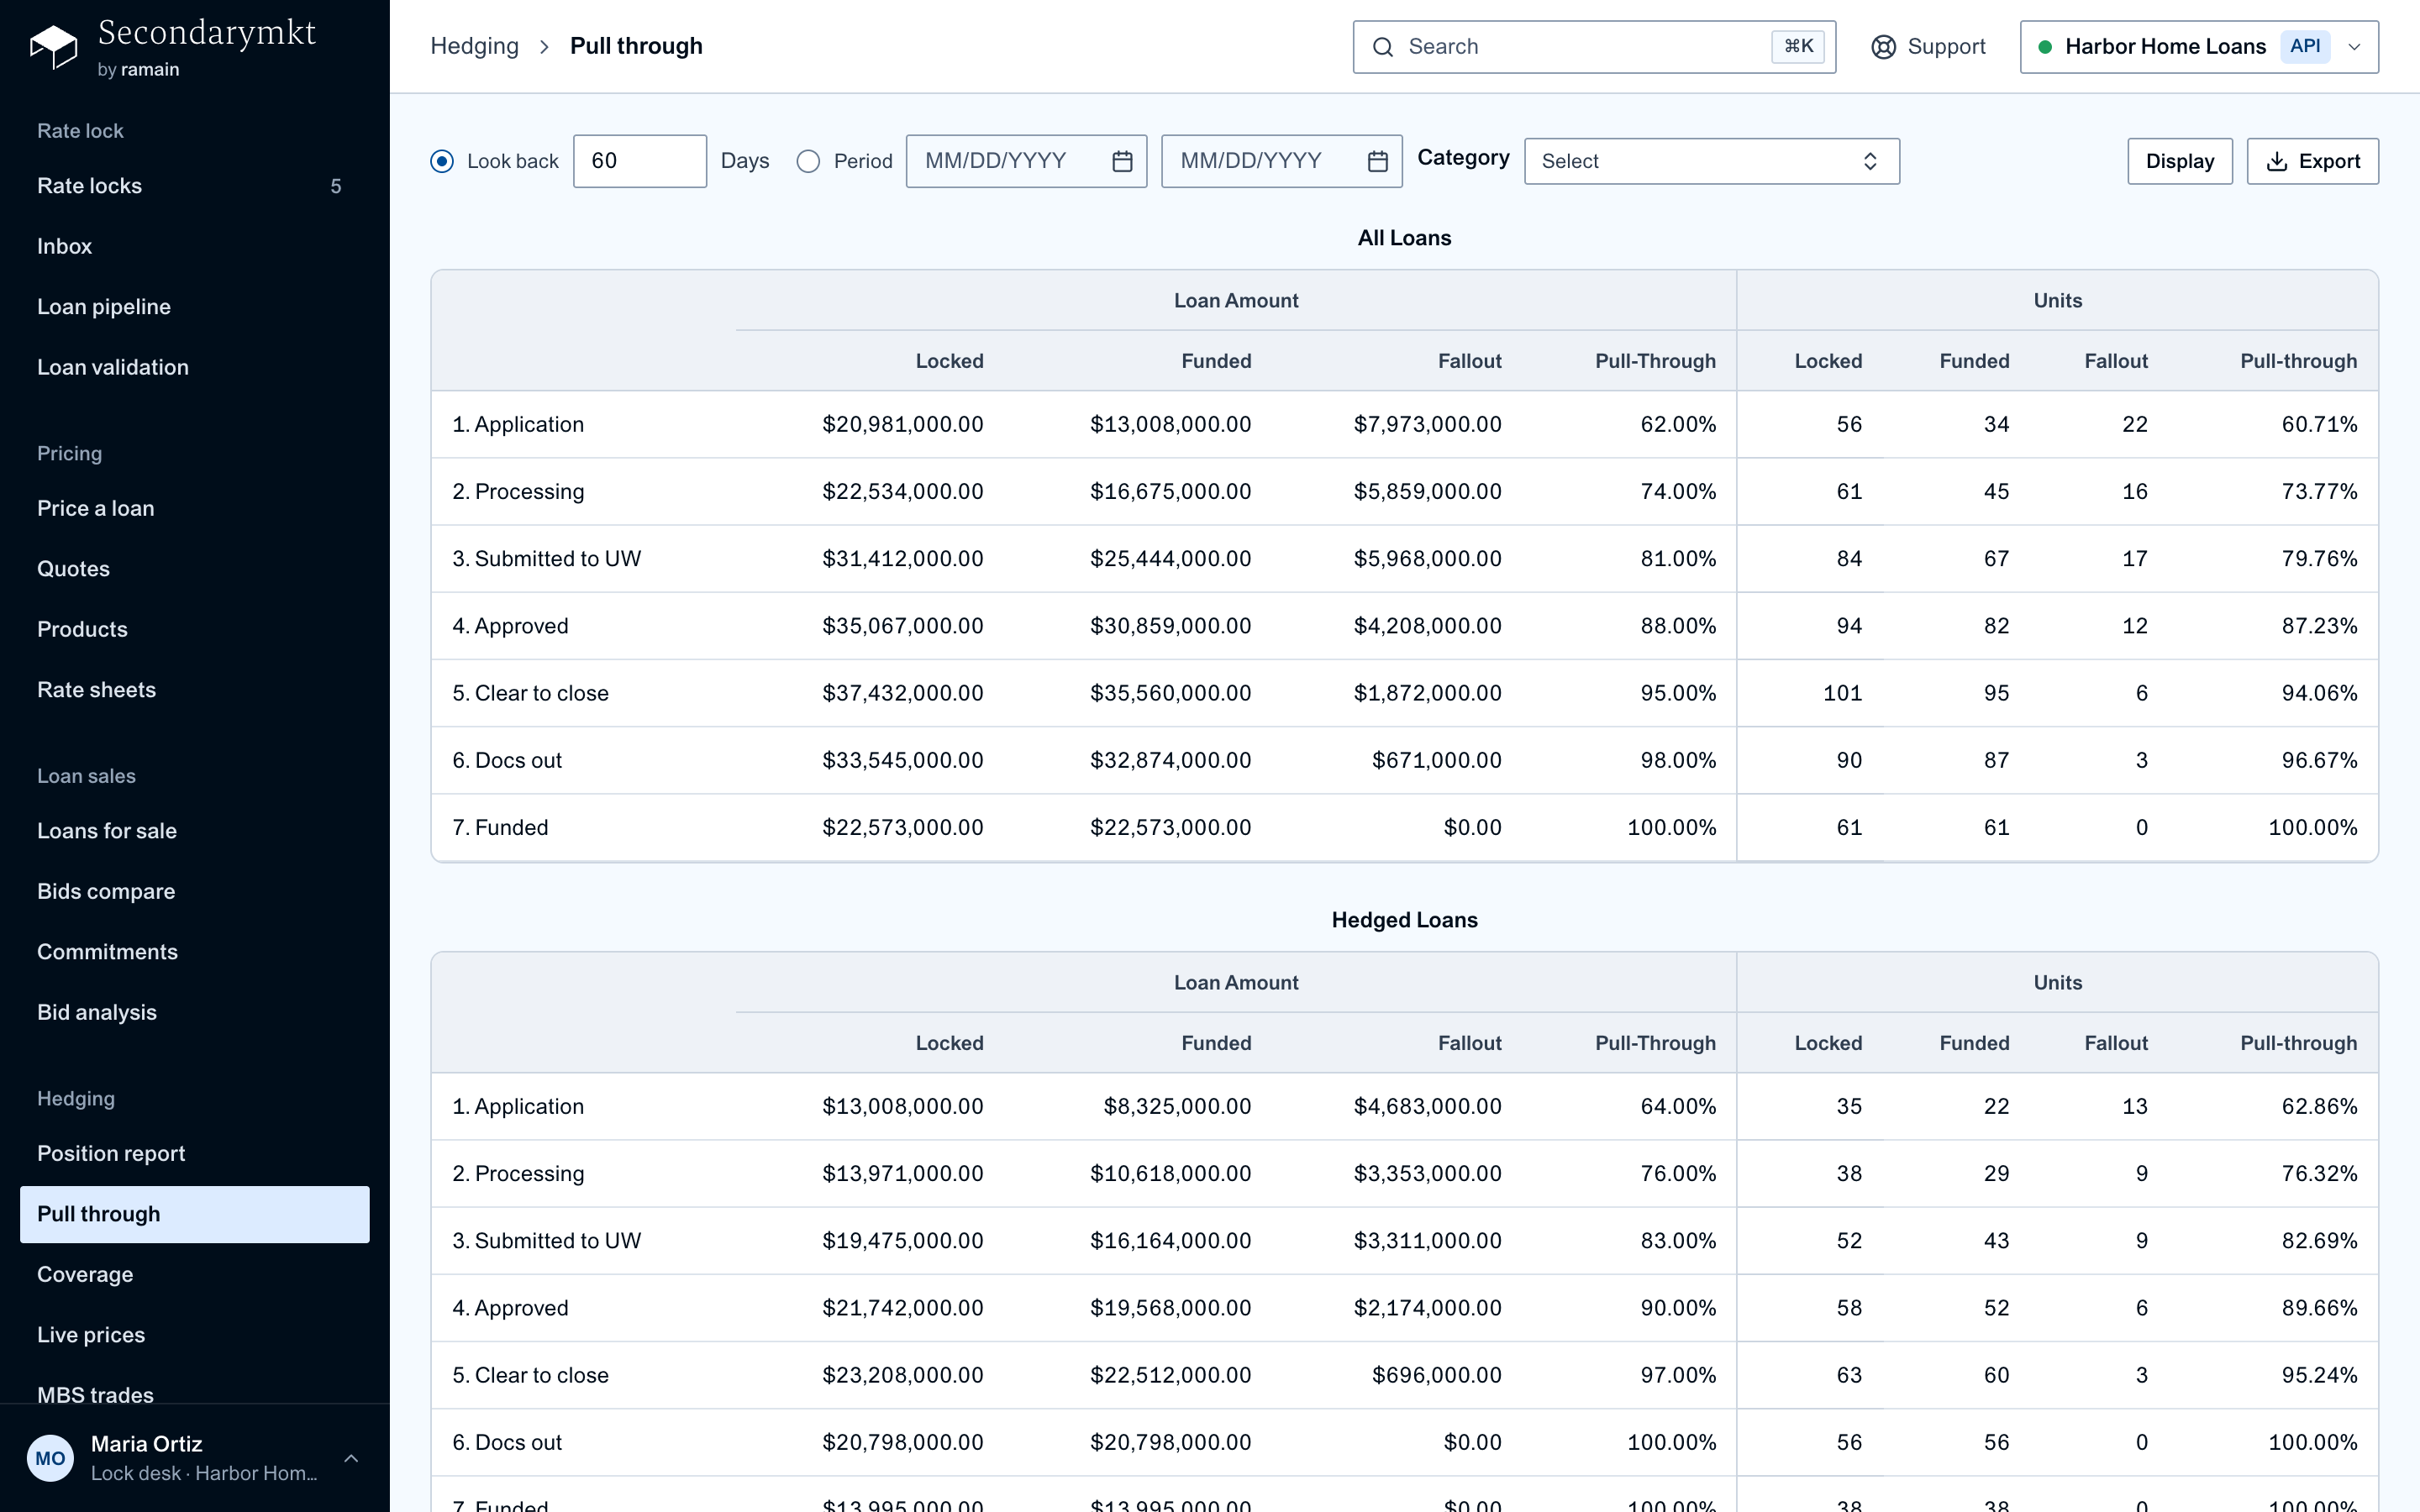2420x1512 pixels.
Task: Open Commitments page
Action: [194, 952]
